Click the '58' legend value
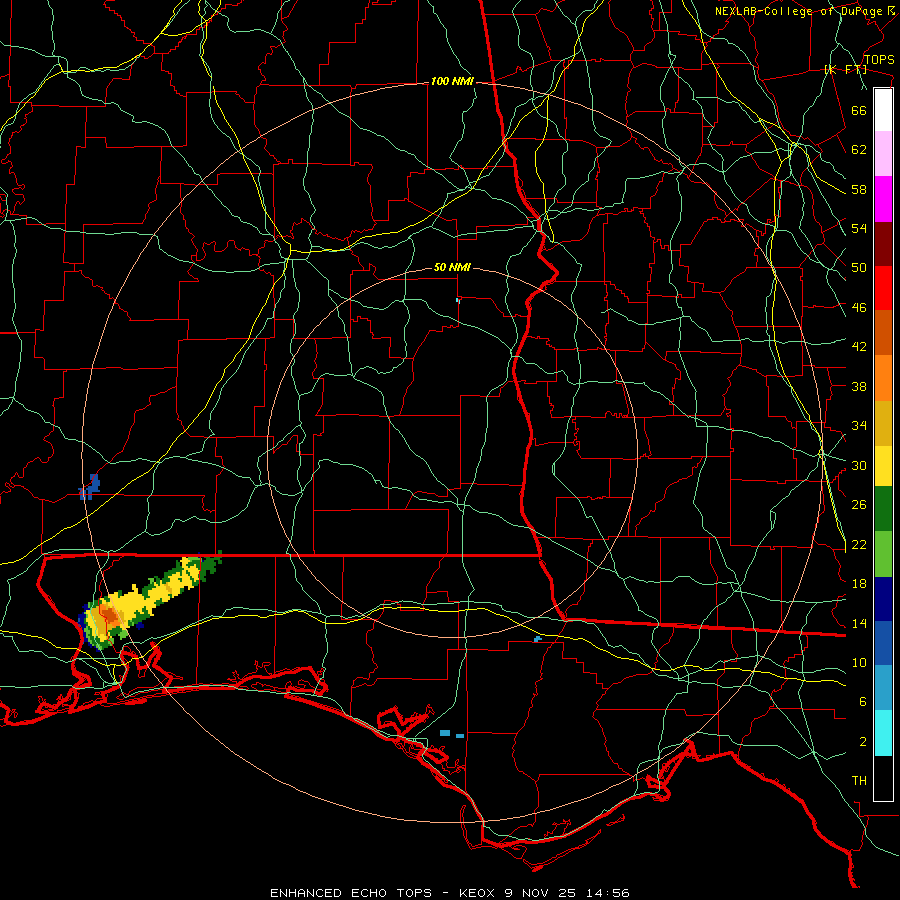900x900 pixels. 859,189
